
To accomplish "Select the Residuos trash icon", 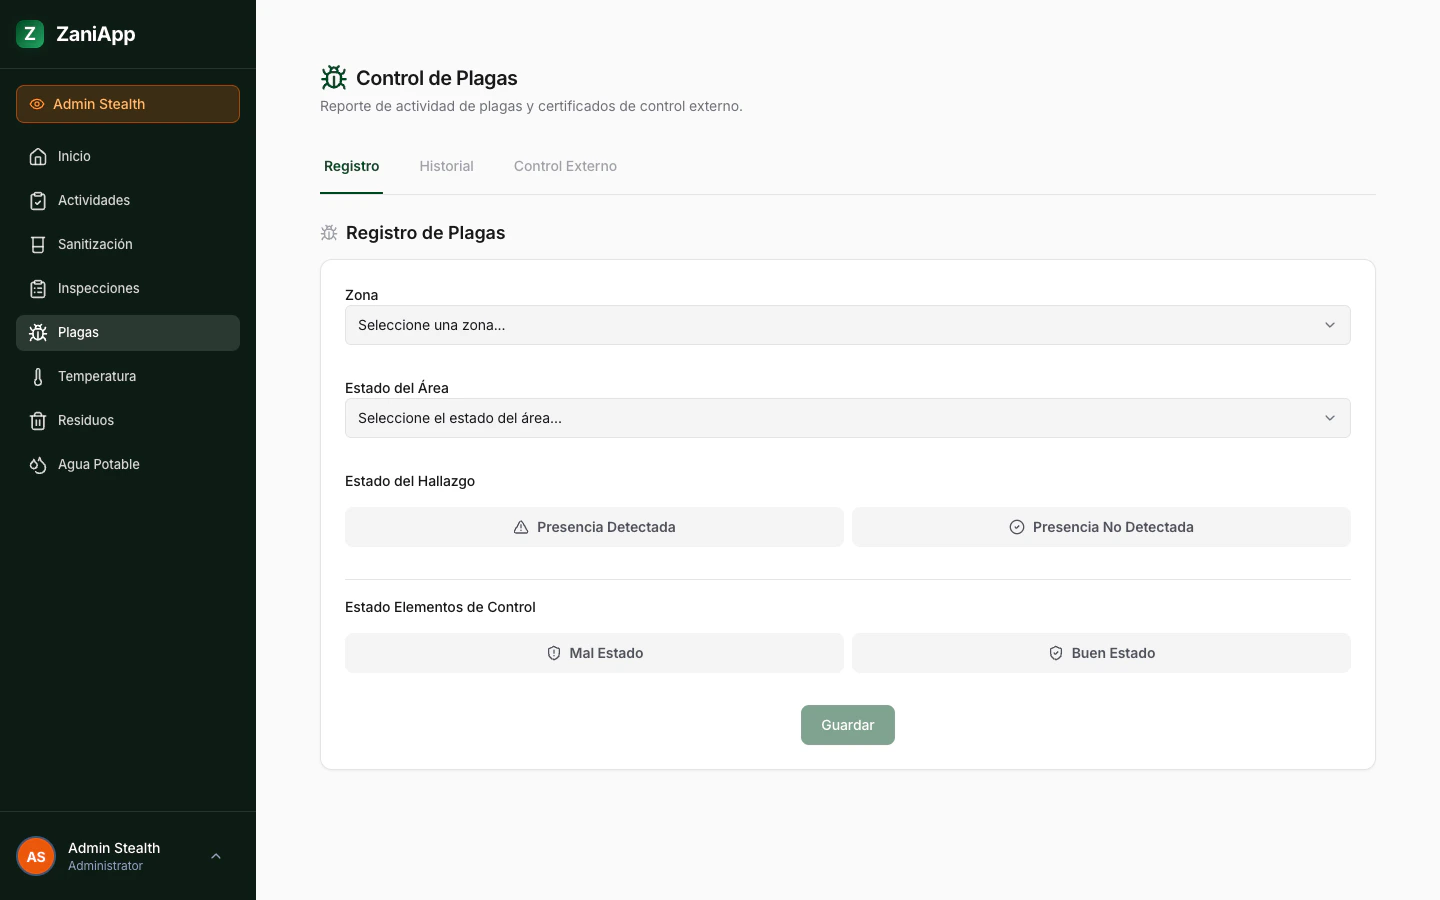I will tap(37, 420).
